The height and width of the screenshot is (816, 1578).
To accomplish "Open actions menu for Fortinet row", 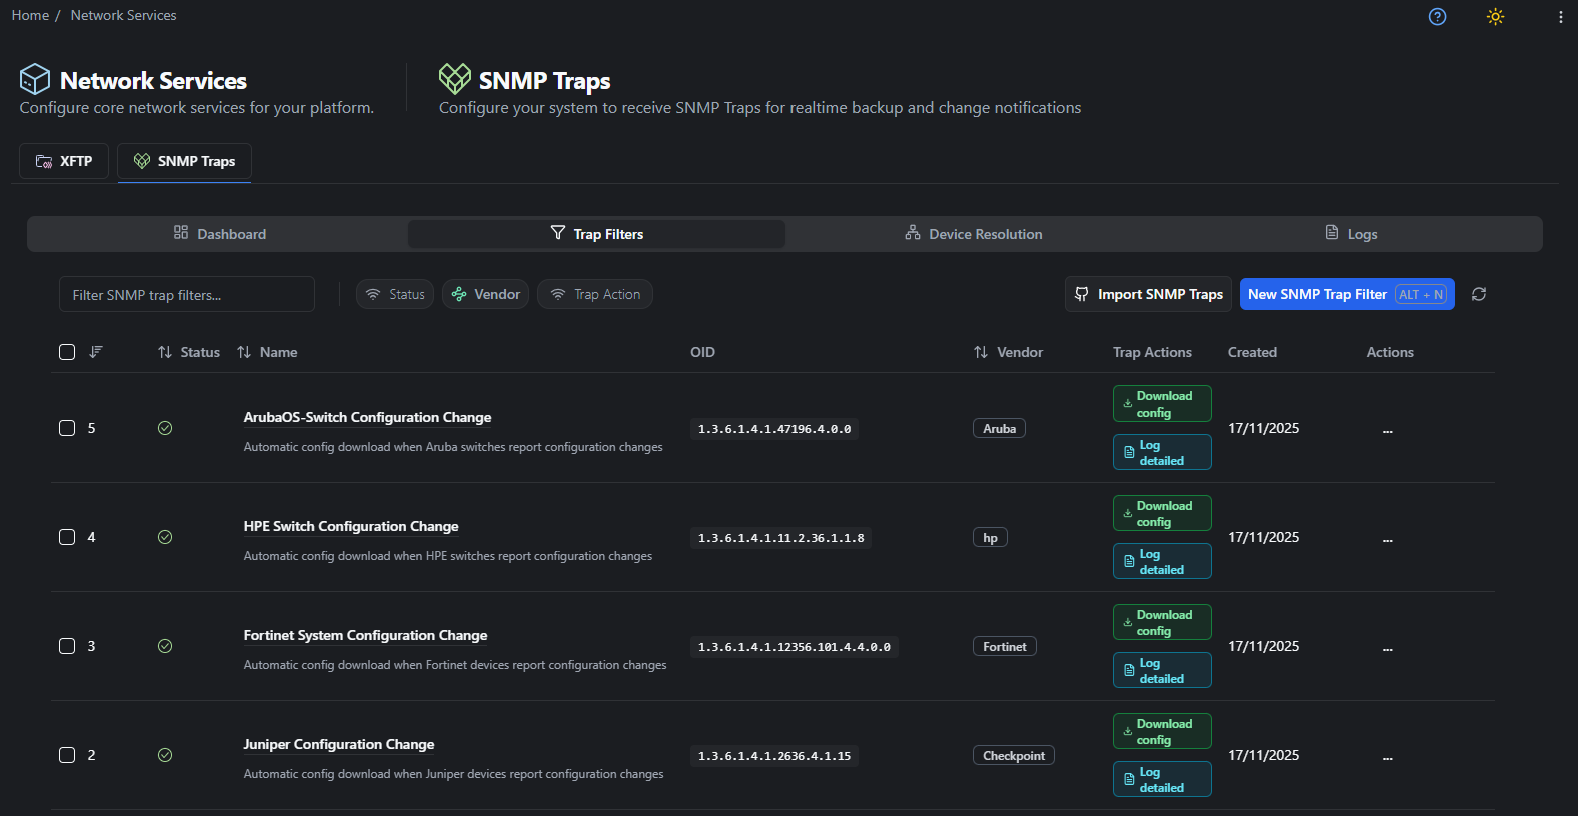I will tap(1388, 649).
